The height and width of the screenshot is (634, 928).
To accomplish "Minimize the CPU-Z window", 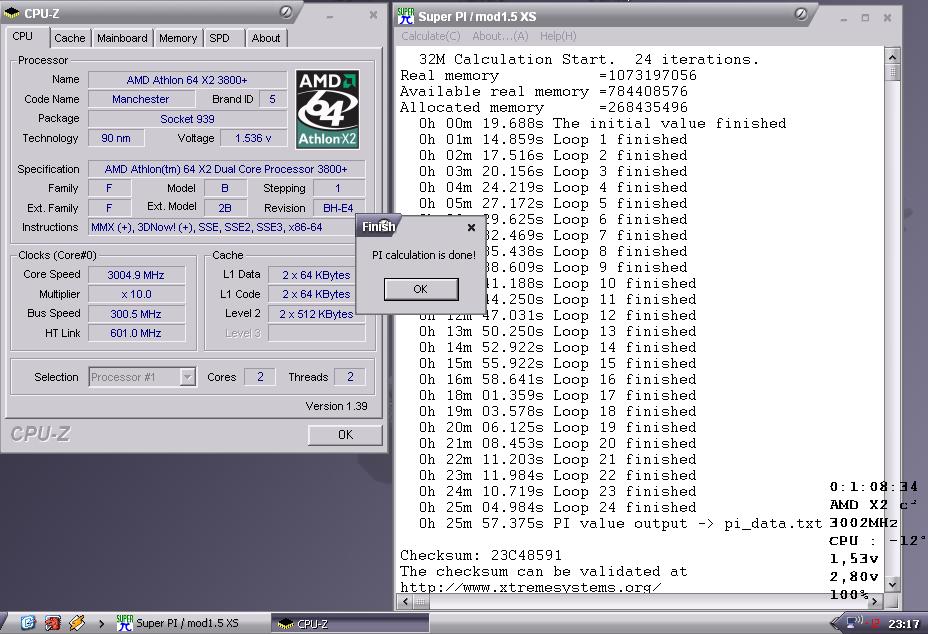I will (330, 15).
